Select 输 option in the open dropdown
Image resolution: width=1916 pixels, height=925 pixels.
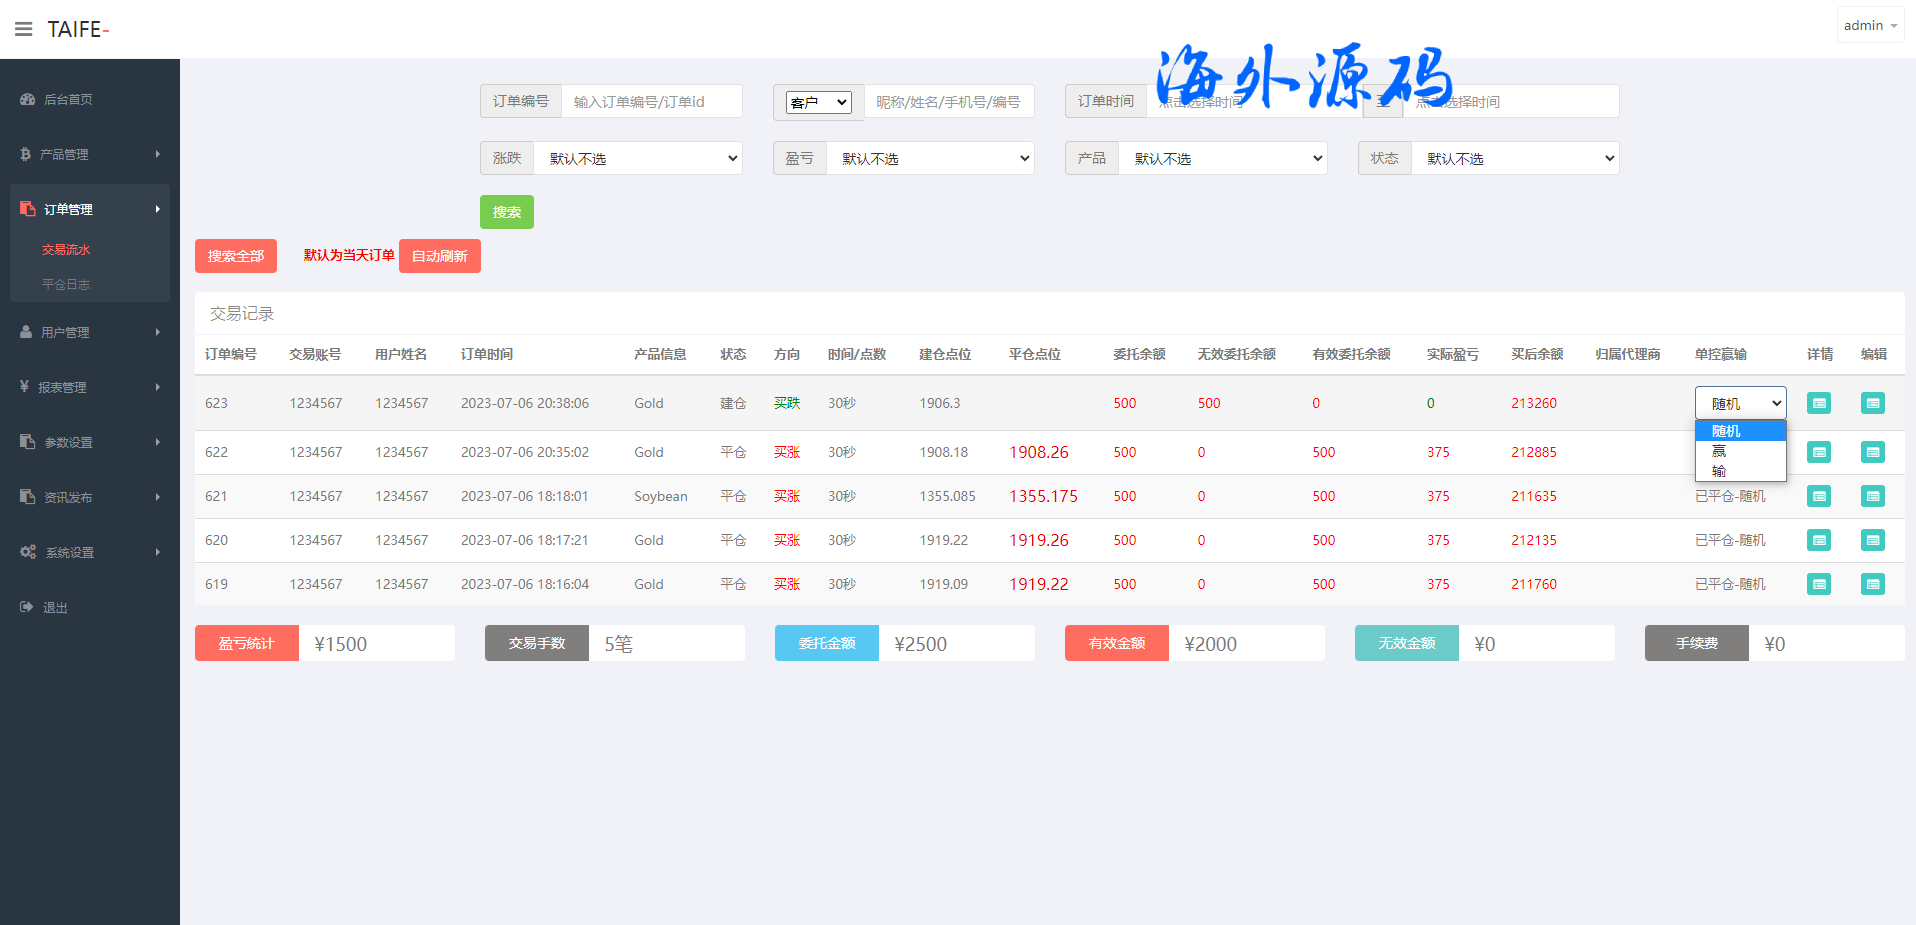pos(1720,471)
